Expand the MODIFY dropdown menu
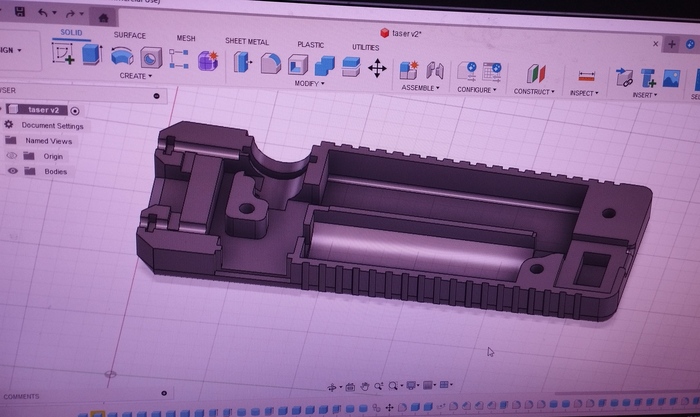This screenshot has width=700, height=417. pyautogui.click(x=308, y=83)
